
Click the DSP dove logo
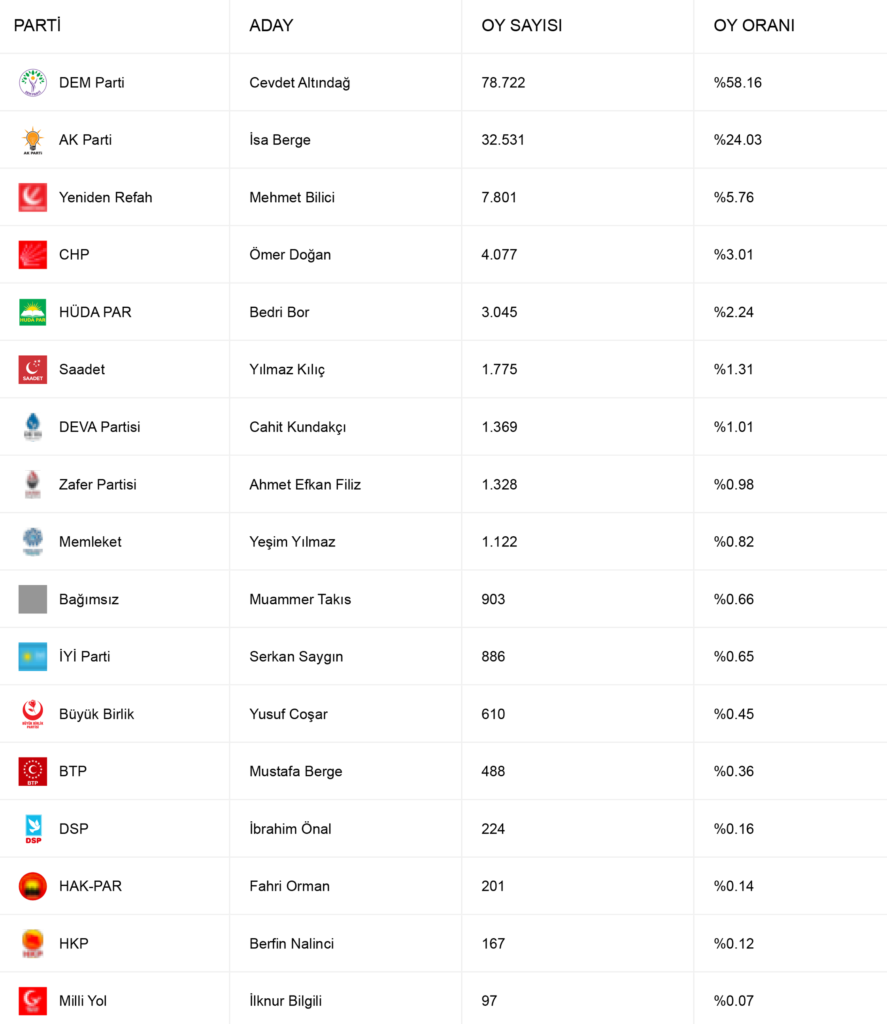pyautogui.click(x=33, y=829)
